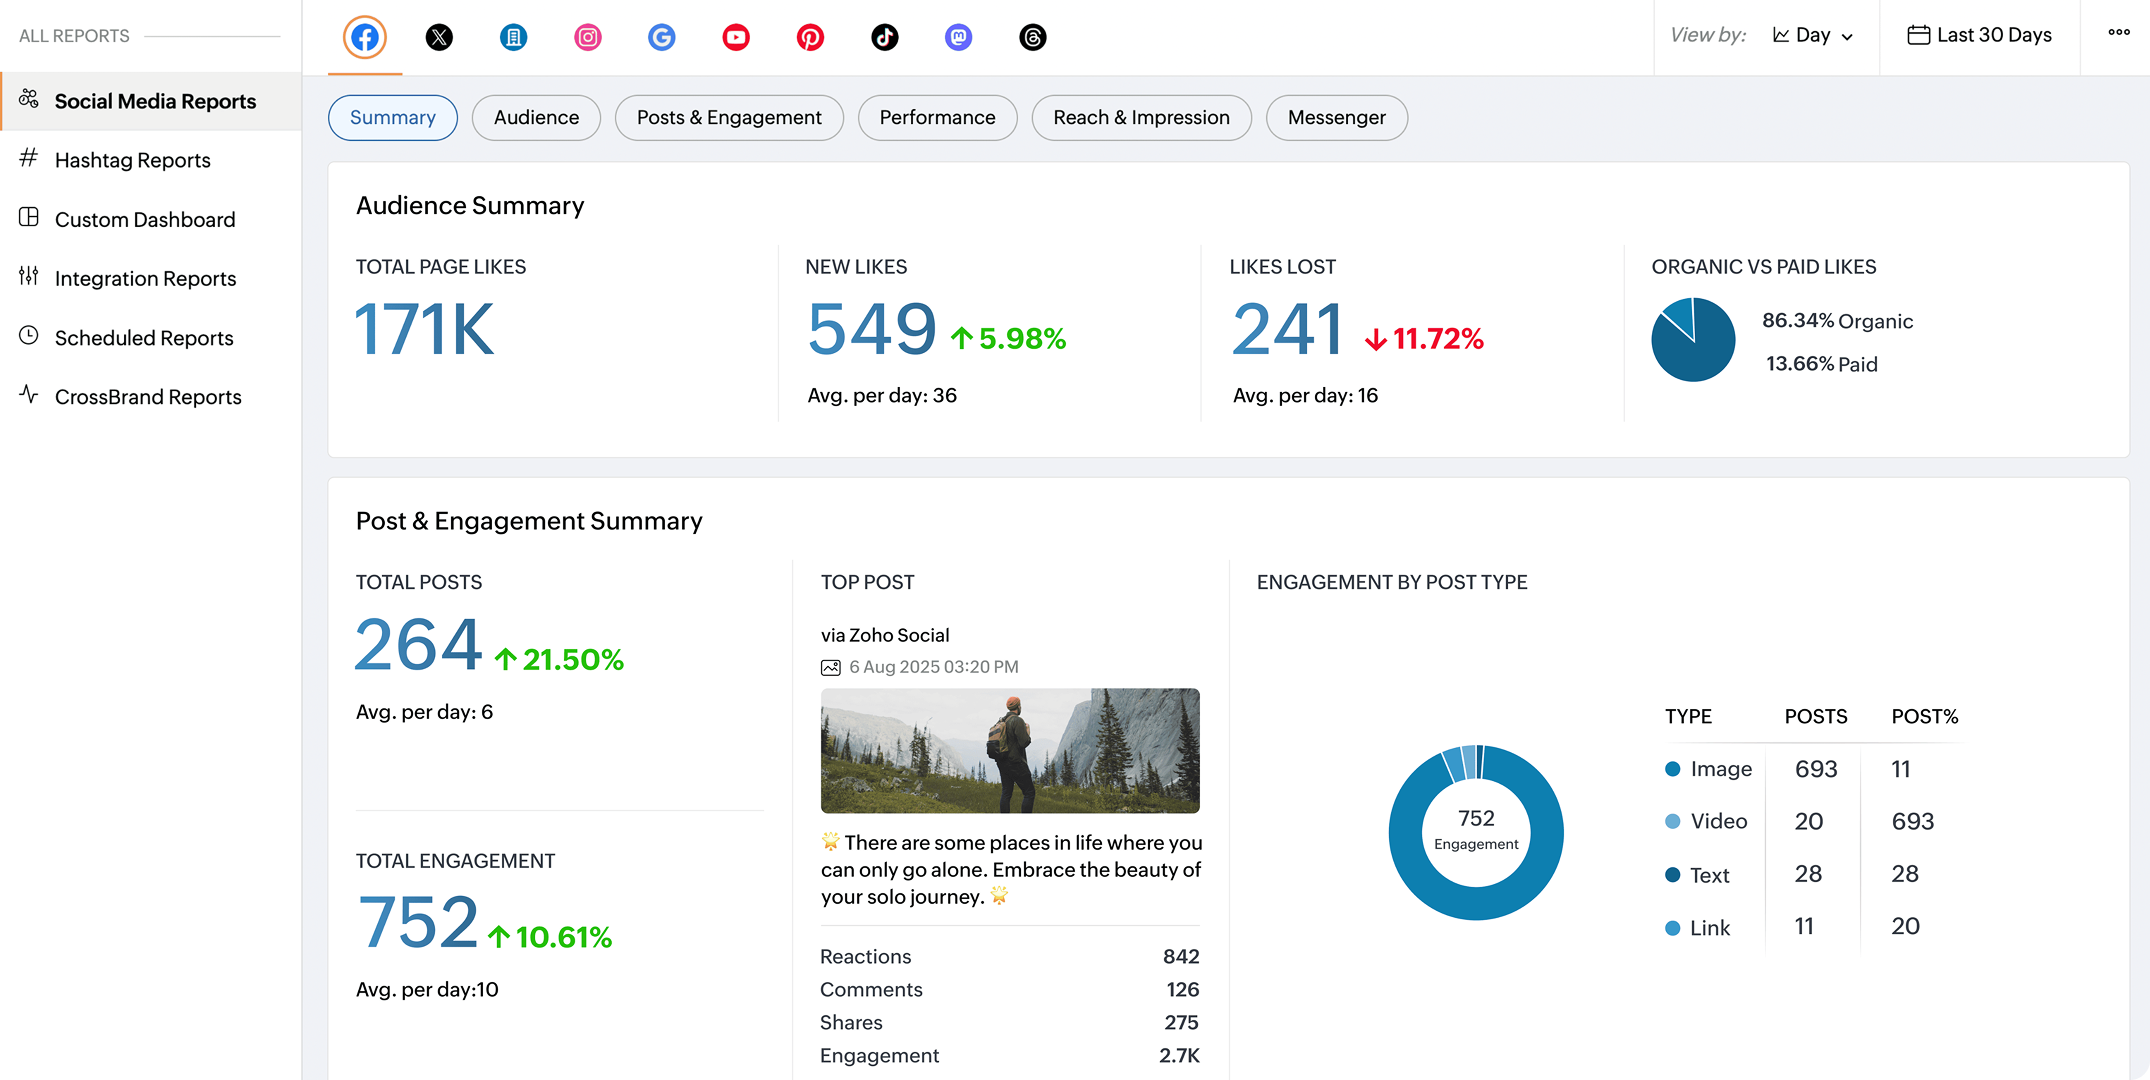
Task: Switch to the Performance tab
Action: tap(937, 117)
